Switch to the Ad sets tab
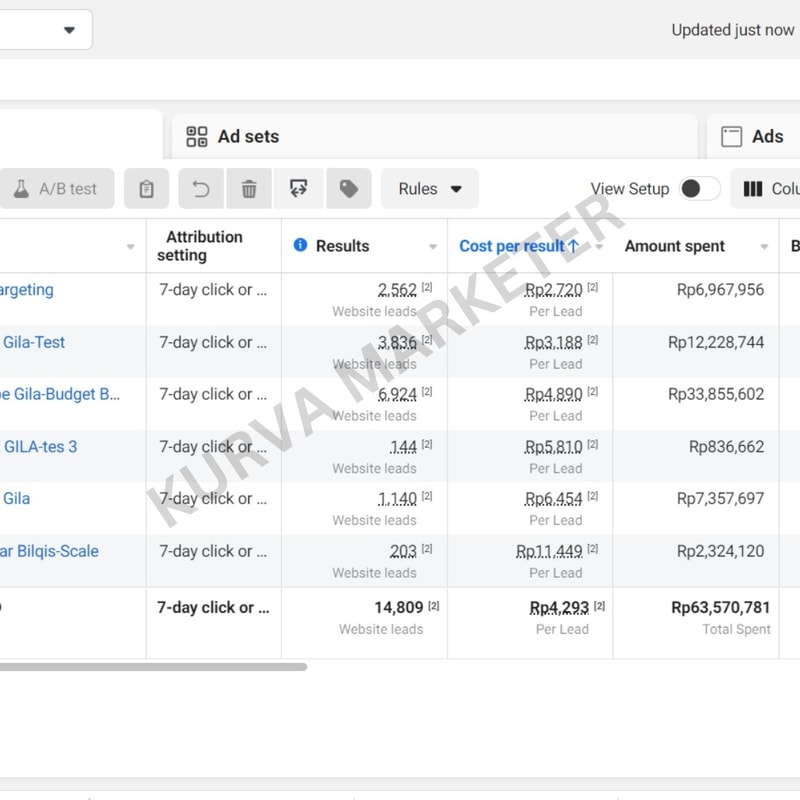800x800 pixels. 435,136
